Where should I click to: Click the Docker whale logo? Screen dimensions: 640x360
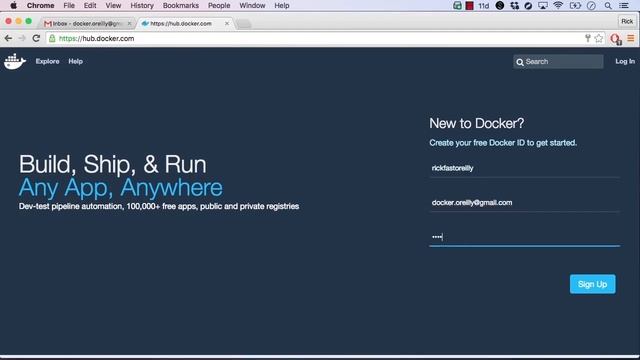(x=15, y=61)
